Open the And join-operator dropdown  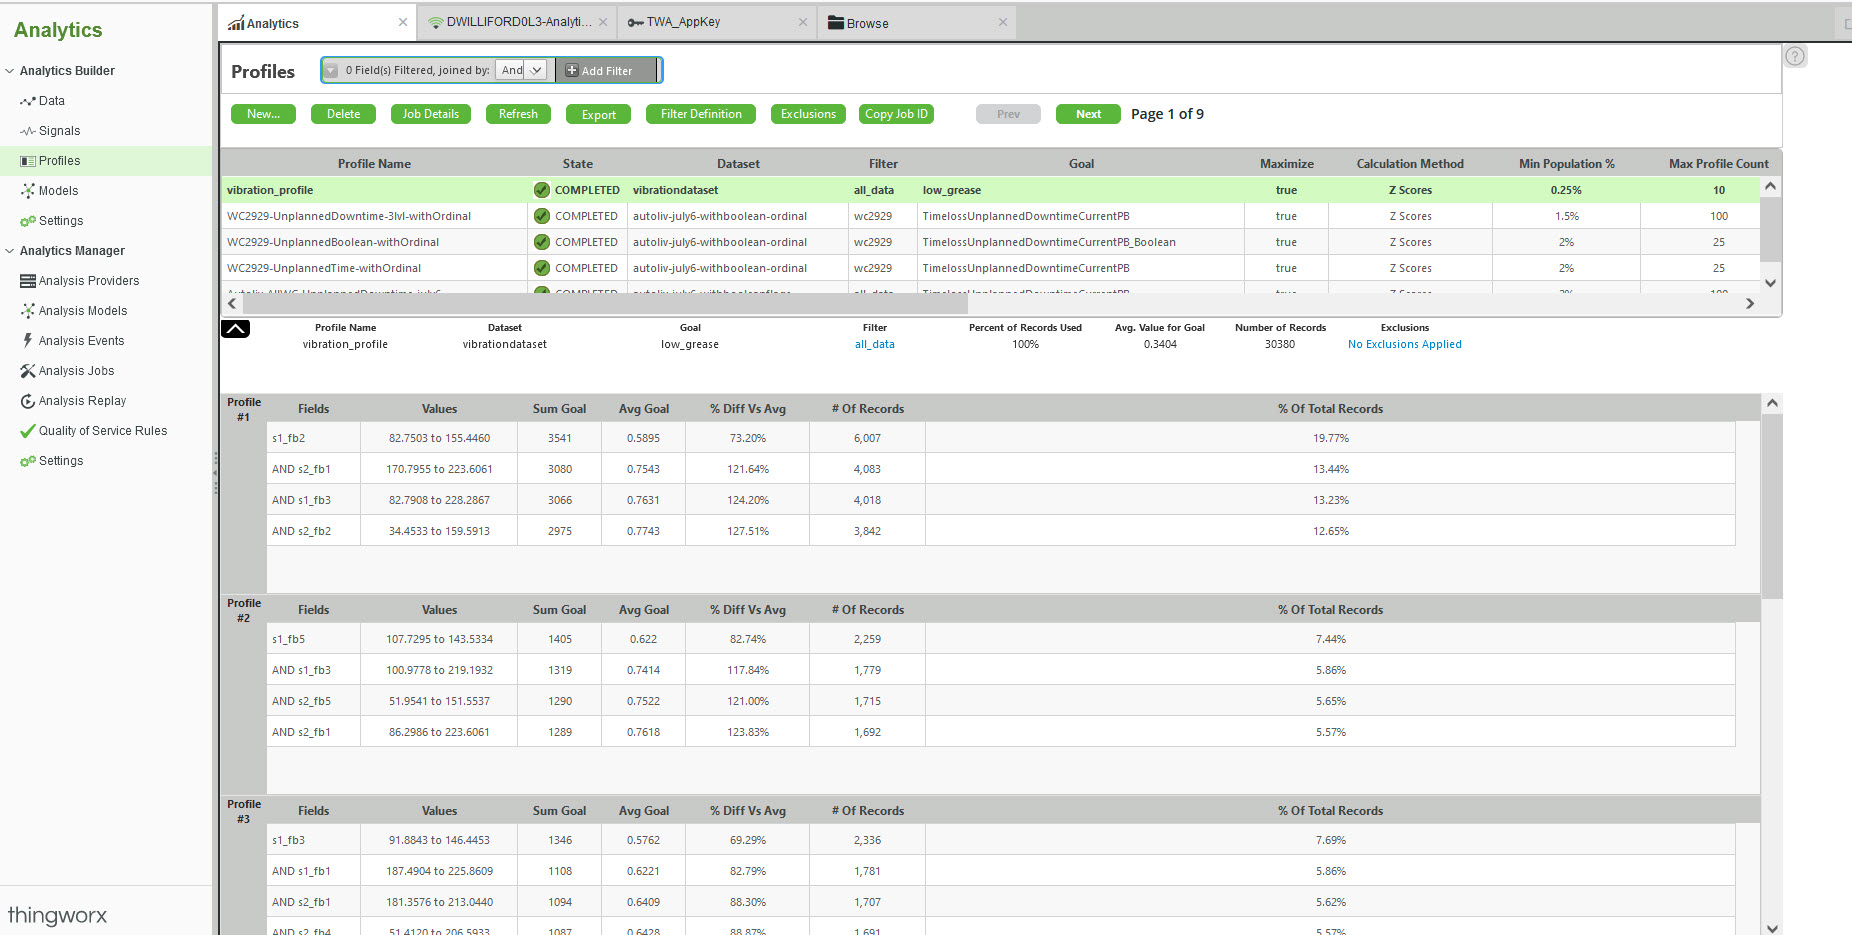tap(523, 70)
